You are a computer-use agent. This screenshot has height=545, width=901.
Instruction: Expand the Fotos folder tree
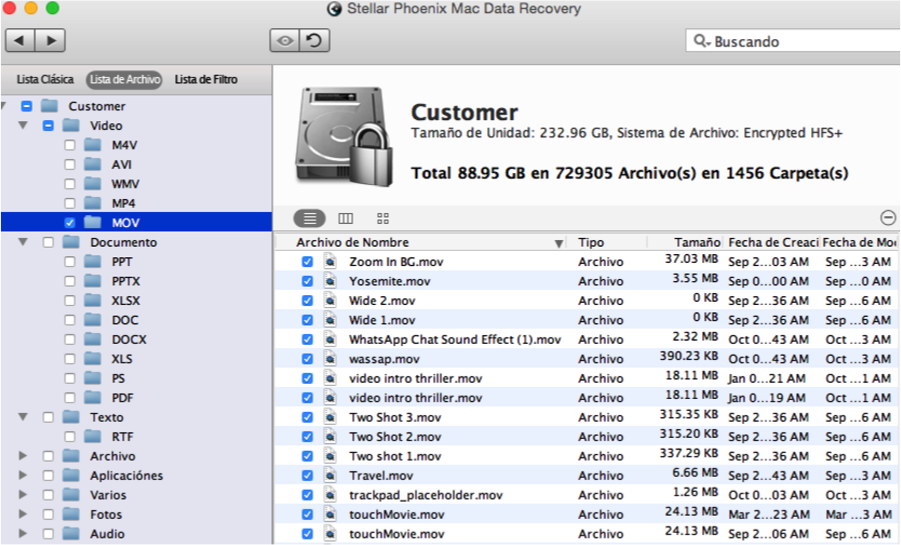click(23, 515)
